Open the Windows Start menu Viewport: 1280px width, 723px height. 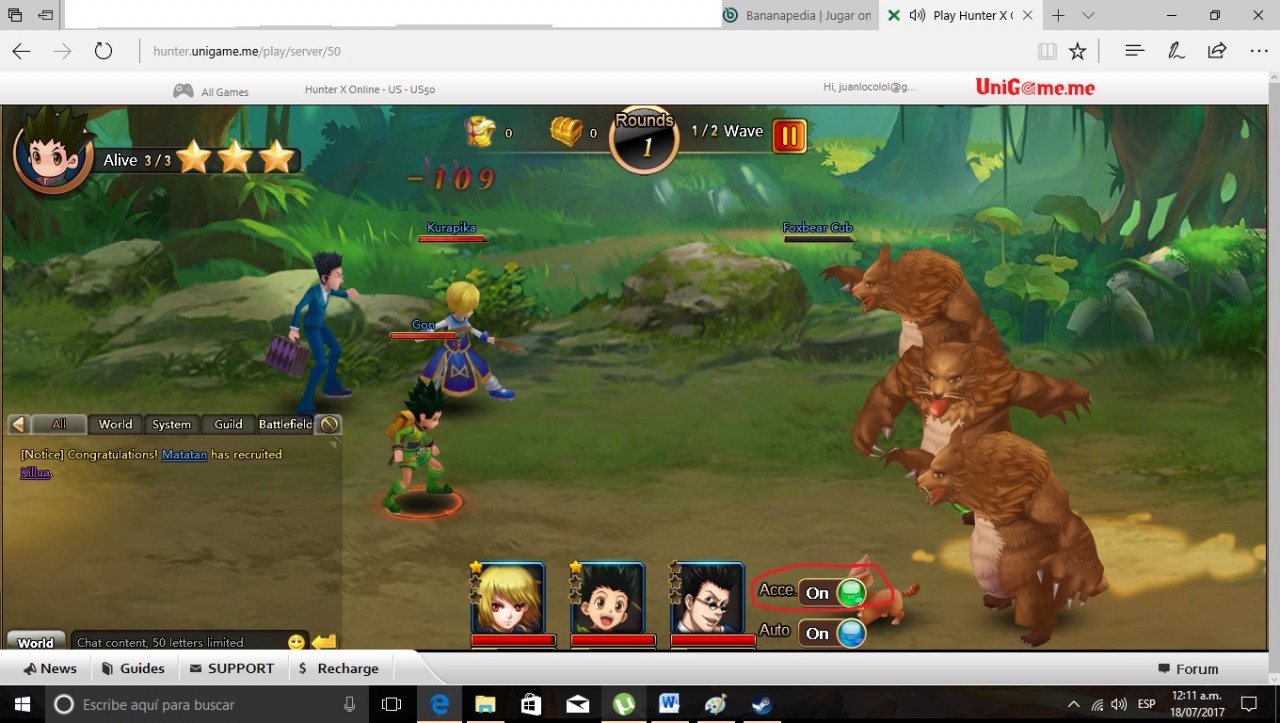tap(22, 704)
